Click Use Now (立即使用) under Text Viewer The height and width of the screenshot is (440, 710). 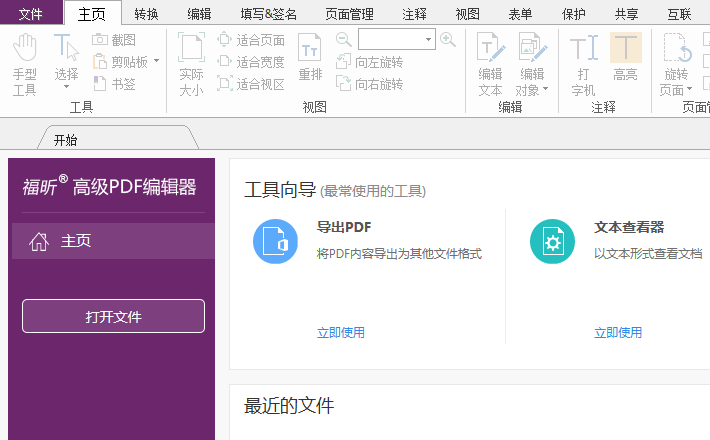click(x=618, y=333)
